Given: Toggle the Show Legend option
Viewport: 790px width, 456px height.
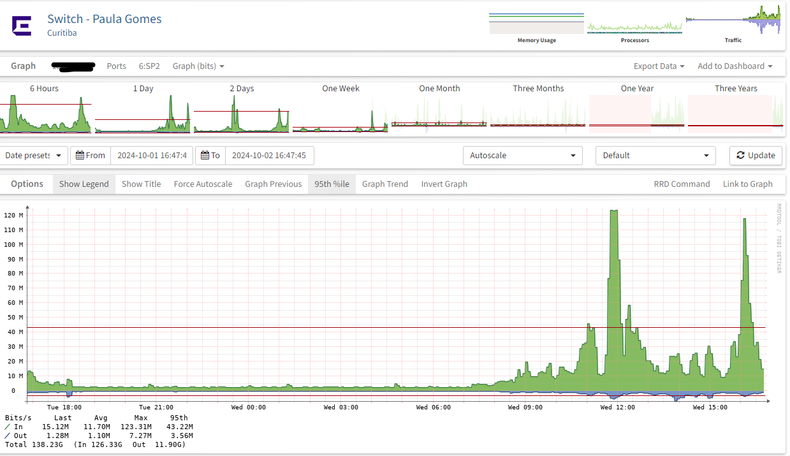Looking at the screenshot, I should coord(83,184).
